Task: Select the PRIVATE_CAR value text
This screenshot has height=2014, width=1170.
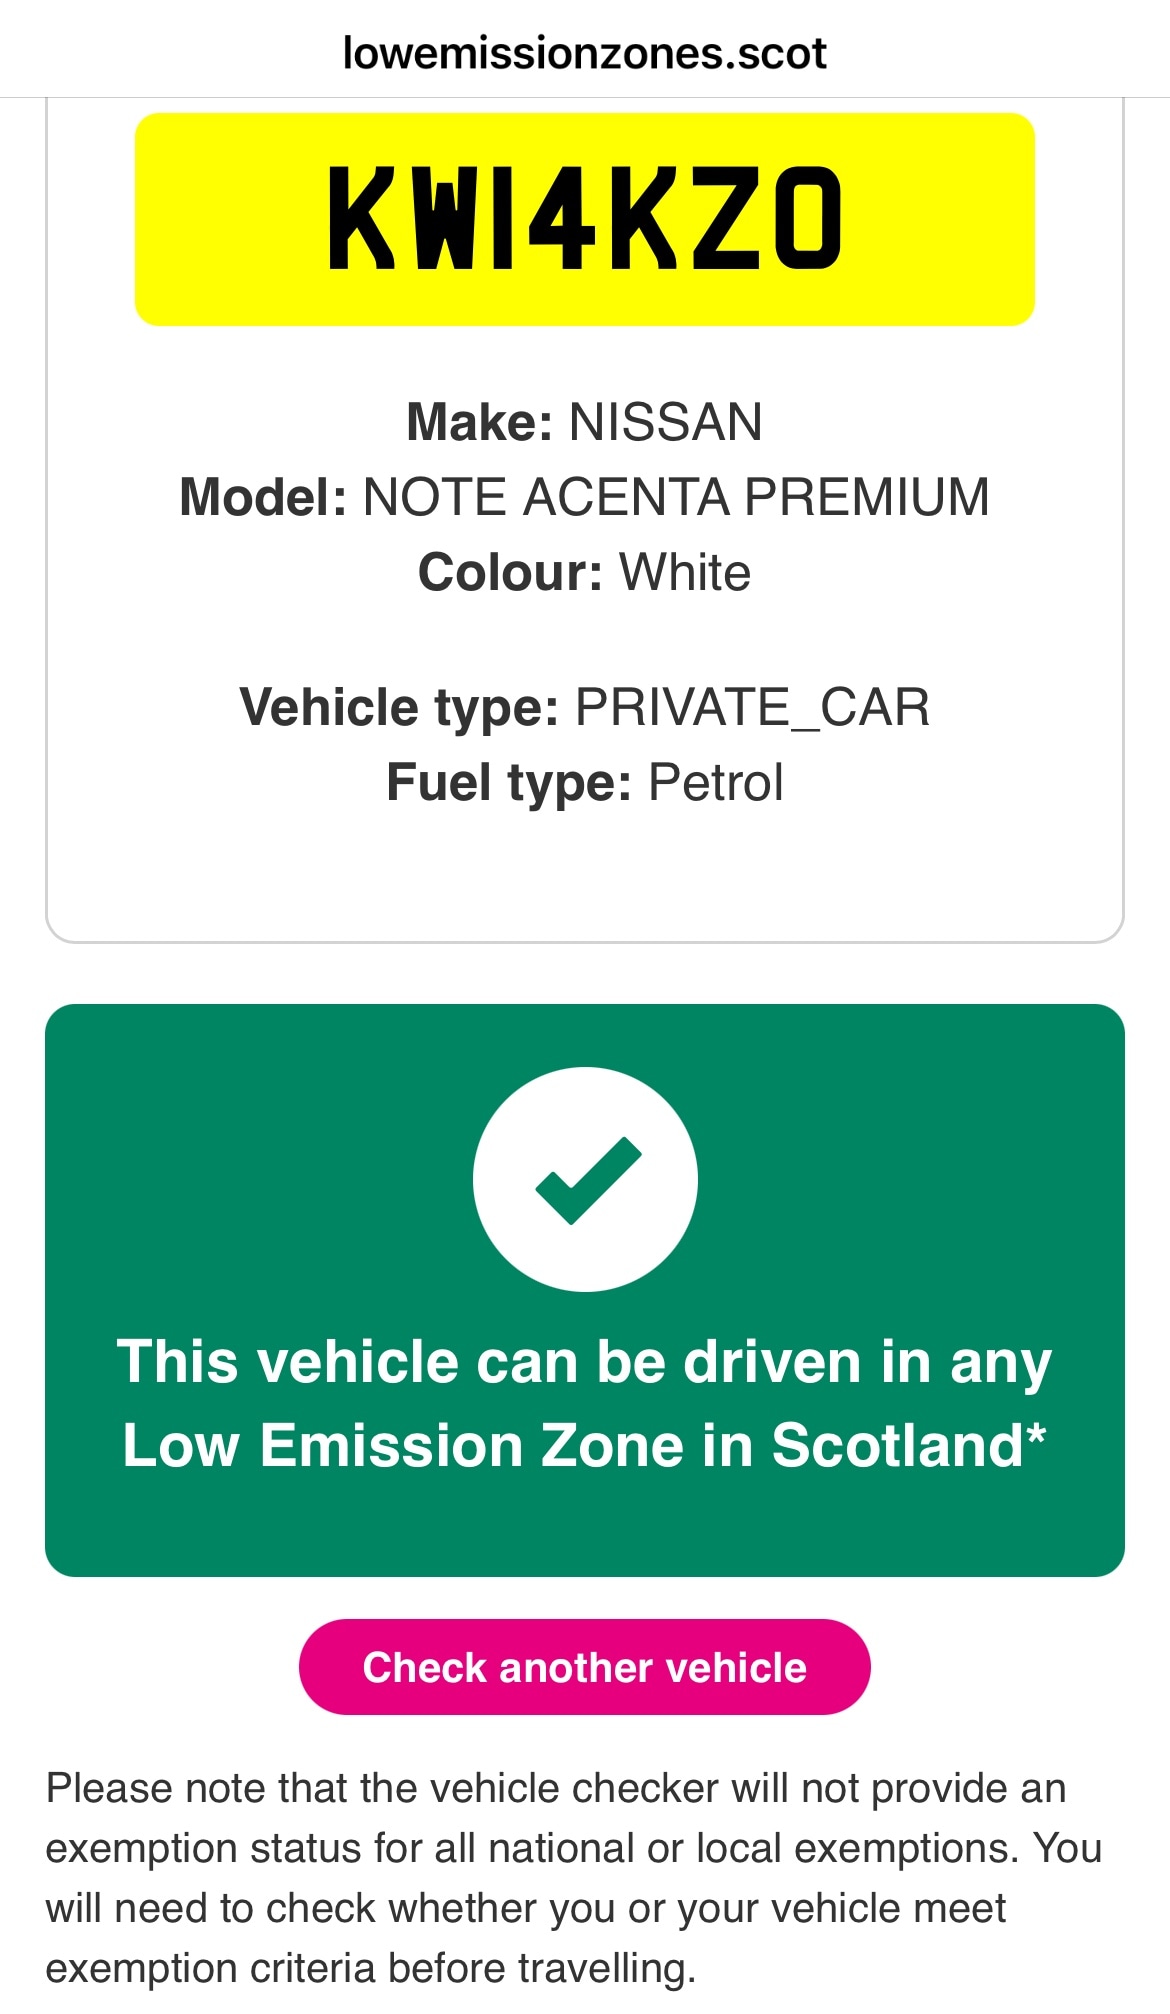Action: coord(752,707)
